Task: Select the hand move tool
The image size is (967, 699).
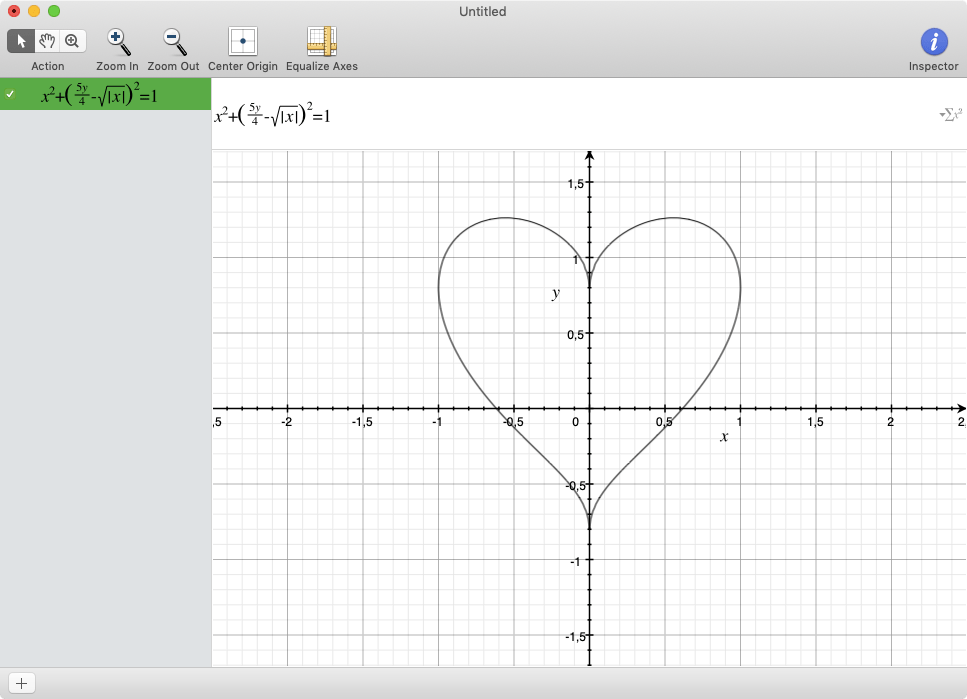Action: 47,41
